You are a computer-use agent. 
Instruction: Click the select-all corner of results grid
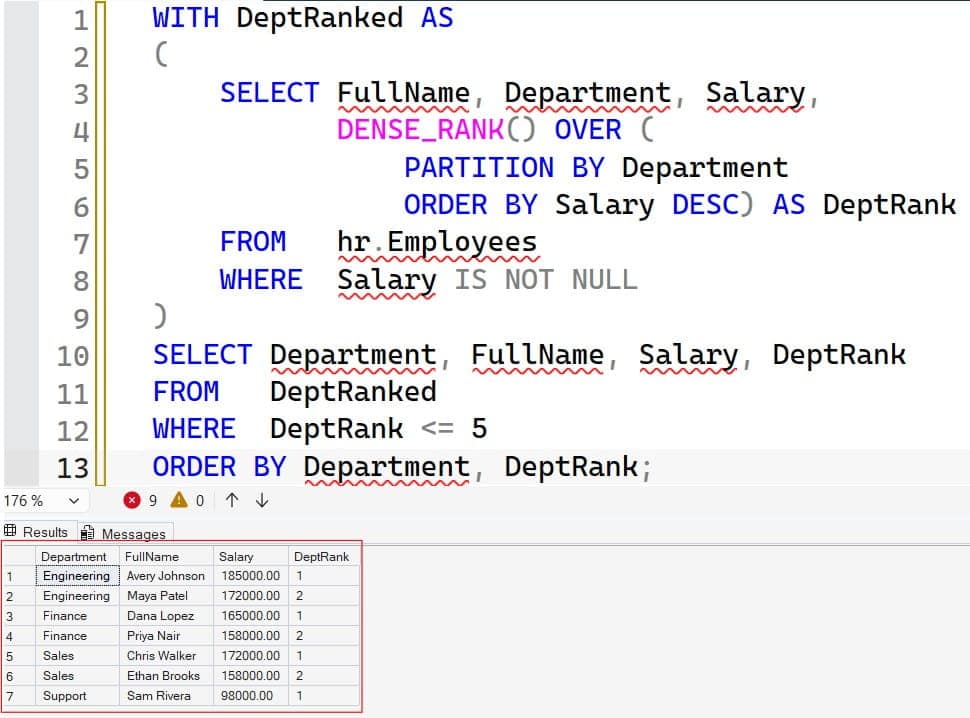point(19,557)
